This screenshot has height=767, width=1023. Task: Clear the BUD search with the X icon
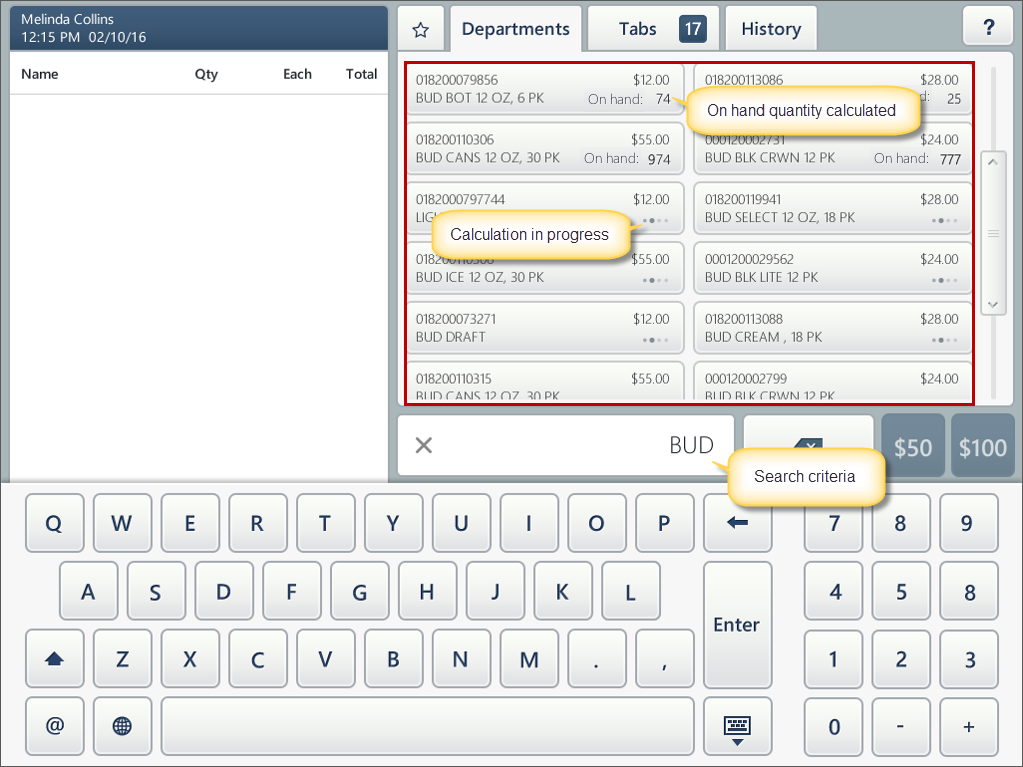pyautogui.click(x=424, y=445)
